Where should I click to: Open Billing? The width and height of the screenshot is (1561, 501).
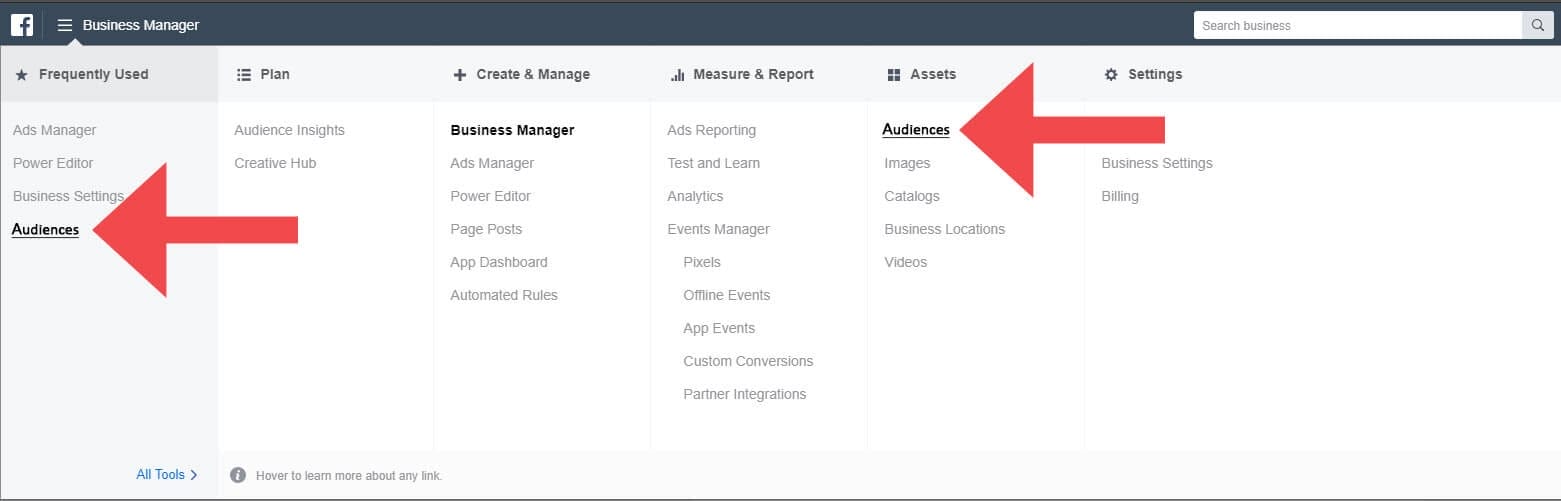click(1120, 196)
